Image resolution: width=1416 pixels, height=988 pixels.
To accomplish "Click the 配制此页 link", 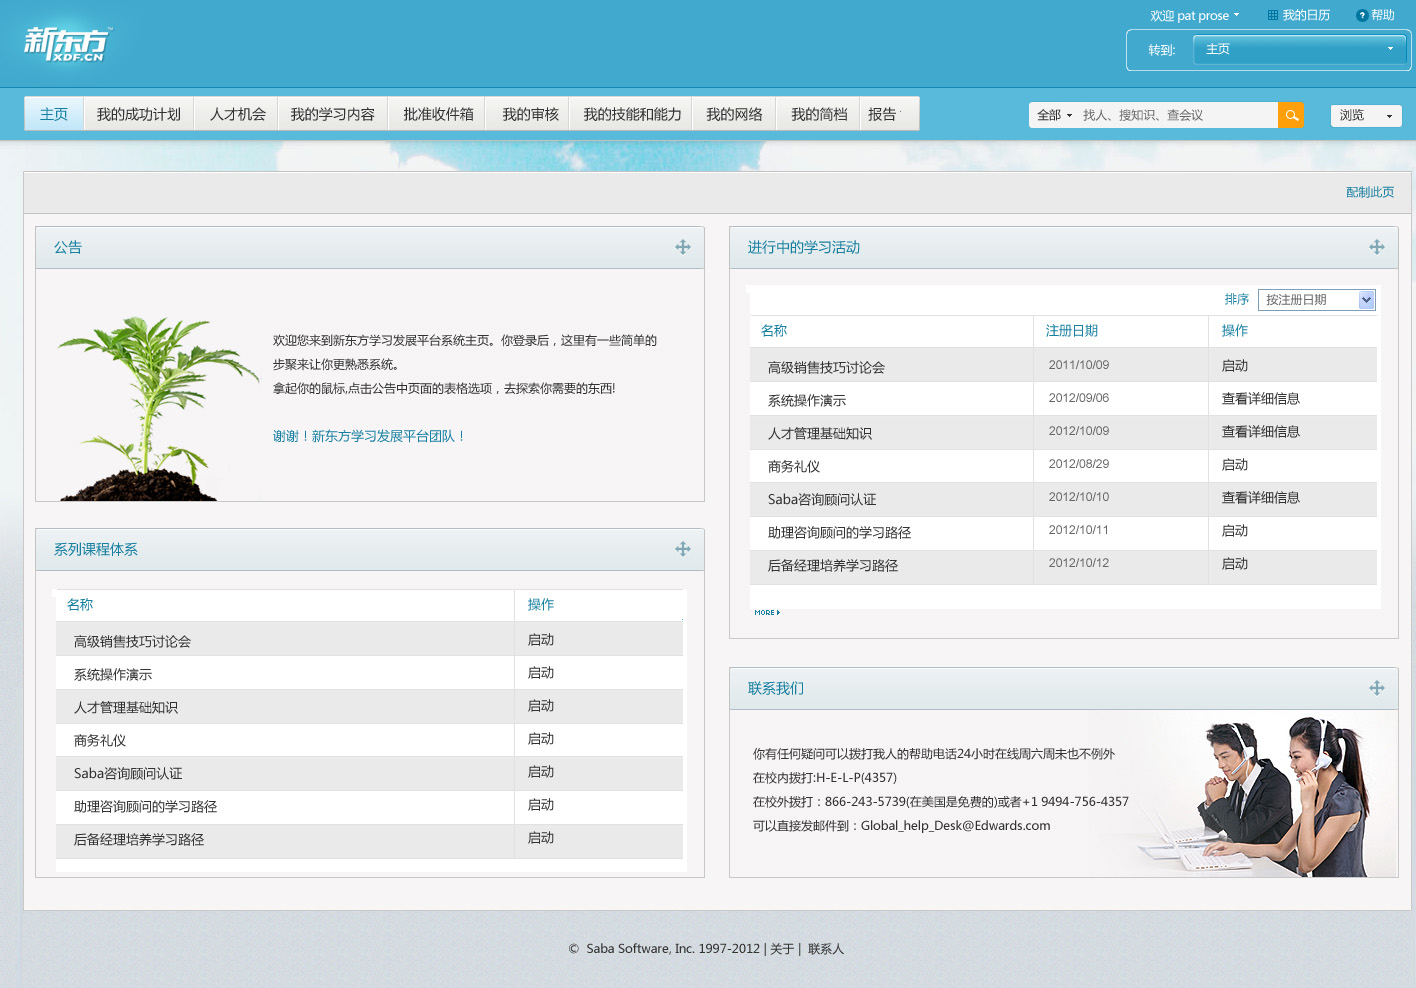I will 1370,192.
